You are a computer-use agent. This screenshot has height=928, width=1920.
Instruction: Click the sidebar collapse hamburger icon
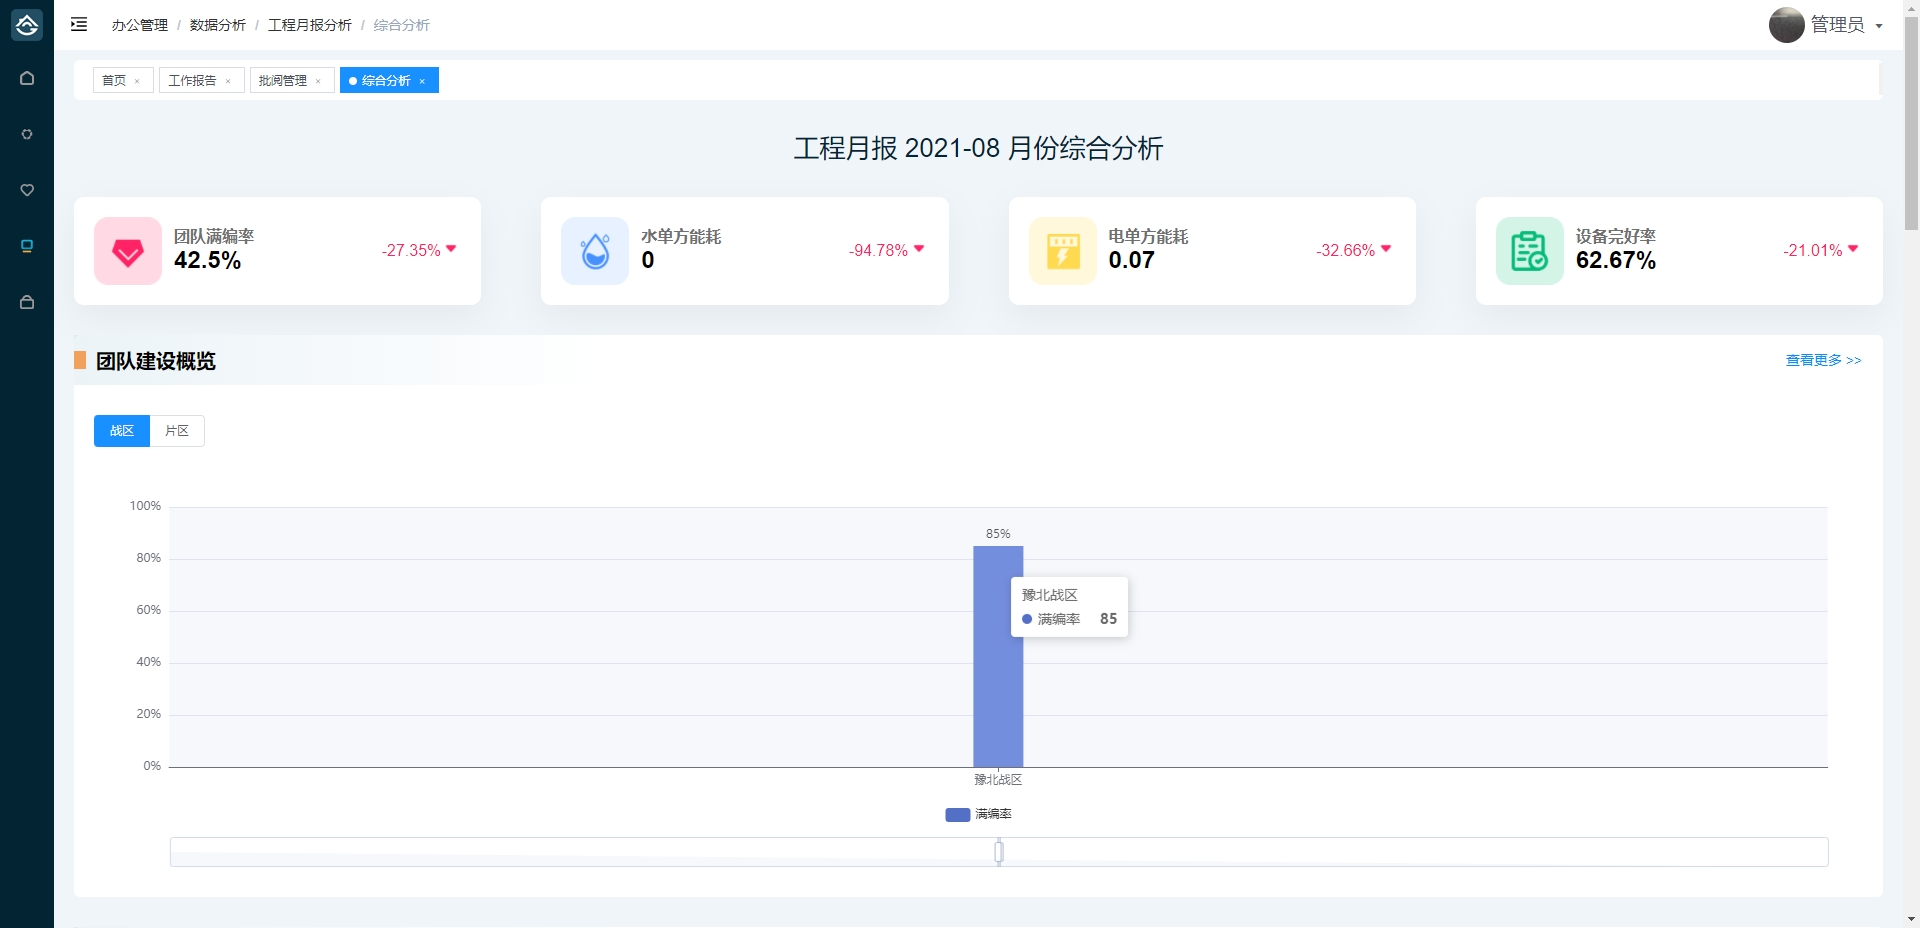pyautogui.click(x=79, y=24)
